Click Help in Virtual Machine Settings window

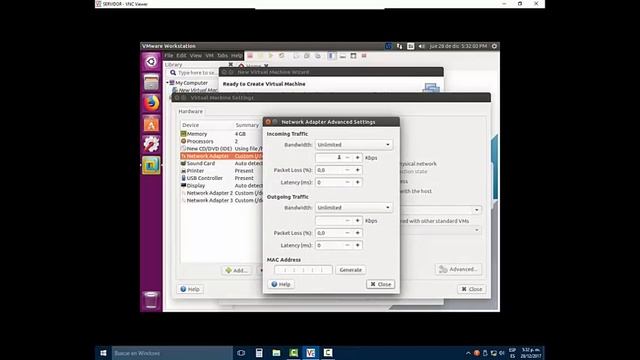190,289
